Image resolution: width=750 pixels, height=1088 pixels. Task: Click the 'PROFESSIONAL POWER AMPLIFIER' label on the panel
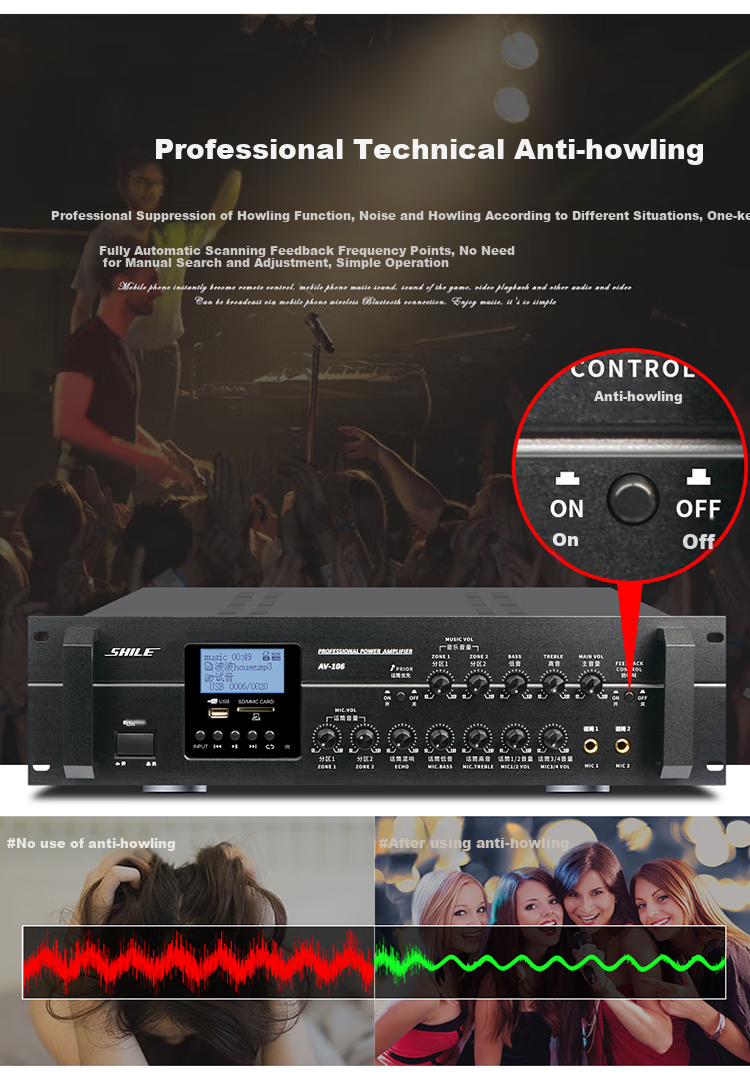pyautogui.click(x=365, y=652)
